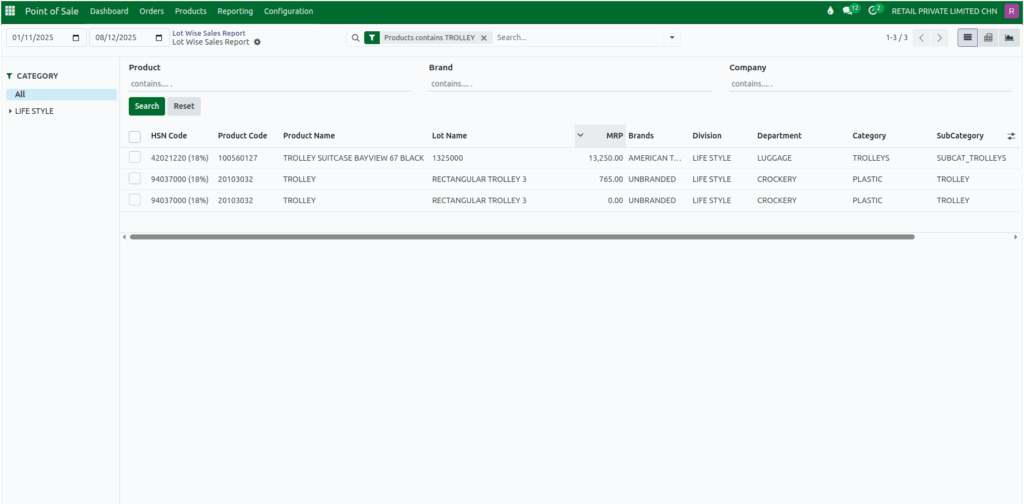Sort by Lot Name column header
The width and height of the screenshot is (1024, 504).
(x=449, y=136)
